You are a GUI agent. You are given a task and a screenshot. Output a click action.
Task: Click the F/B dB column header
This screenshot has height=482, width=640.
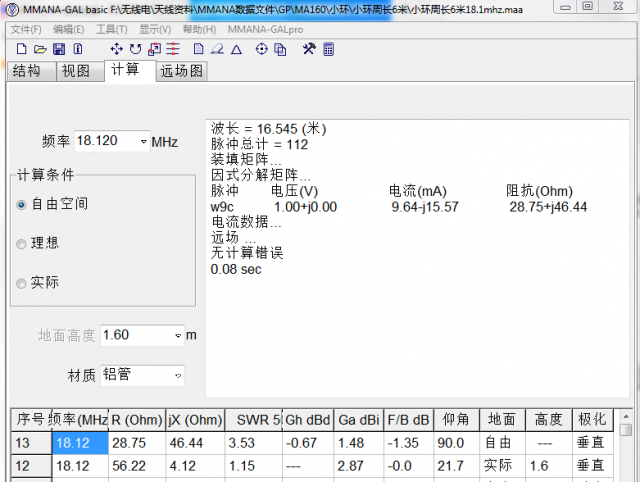pyautogui.click(x=409, y=420)
